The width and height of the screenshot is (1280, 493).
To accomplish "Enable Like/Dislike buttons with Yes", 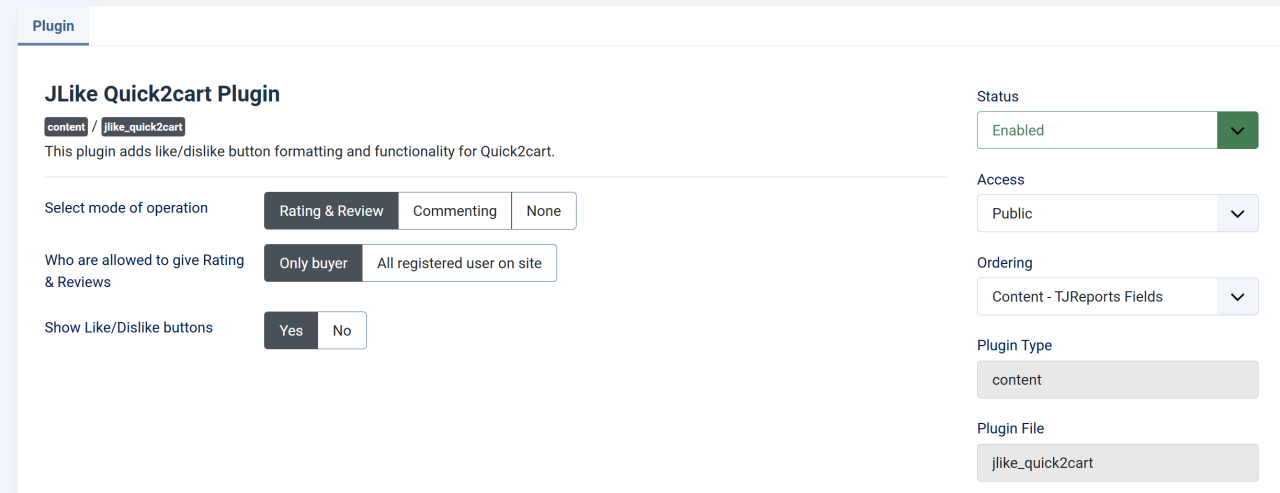I will pos(291,330).
